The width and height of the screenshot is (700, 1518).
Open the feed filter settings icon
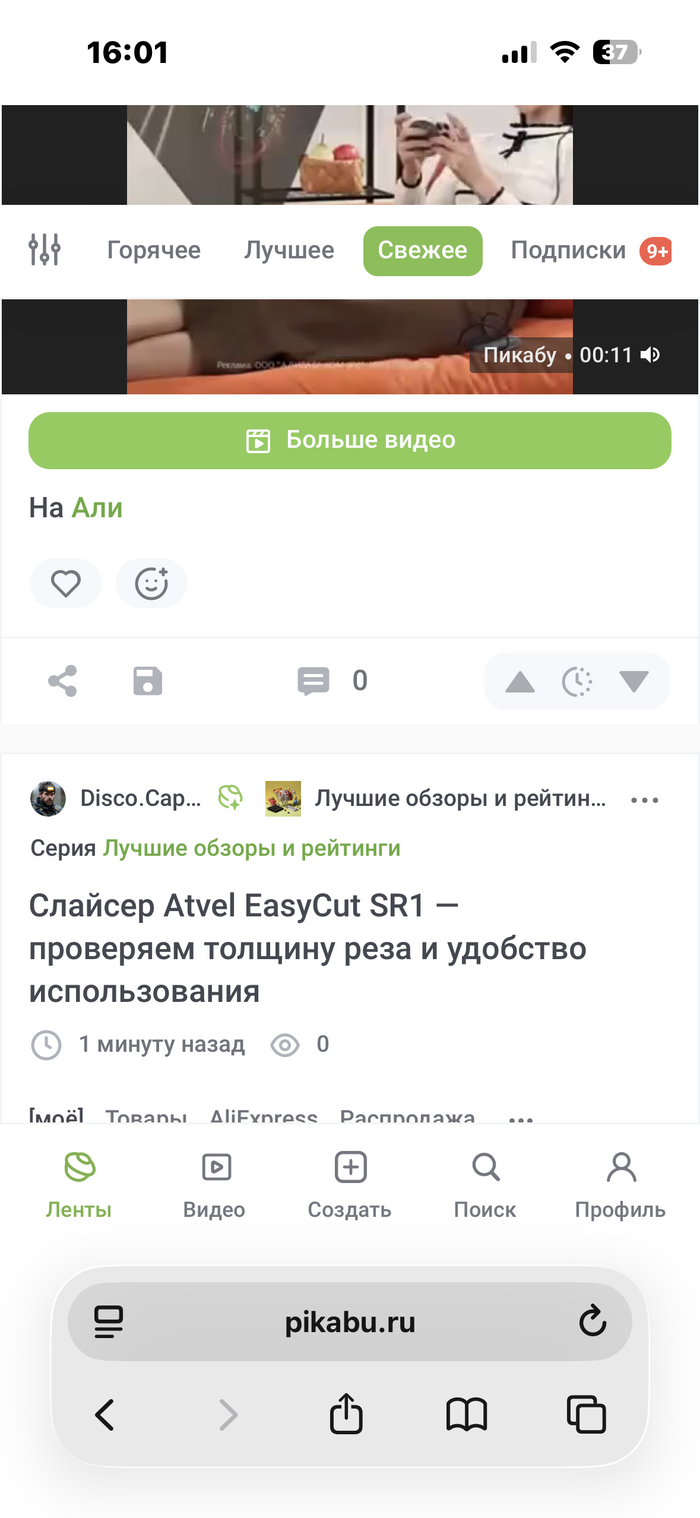(x=45, y=250)
